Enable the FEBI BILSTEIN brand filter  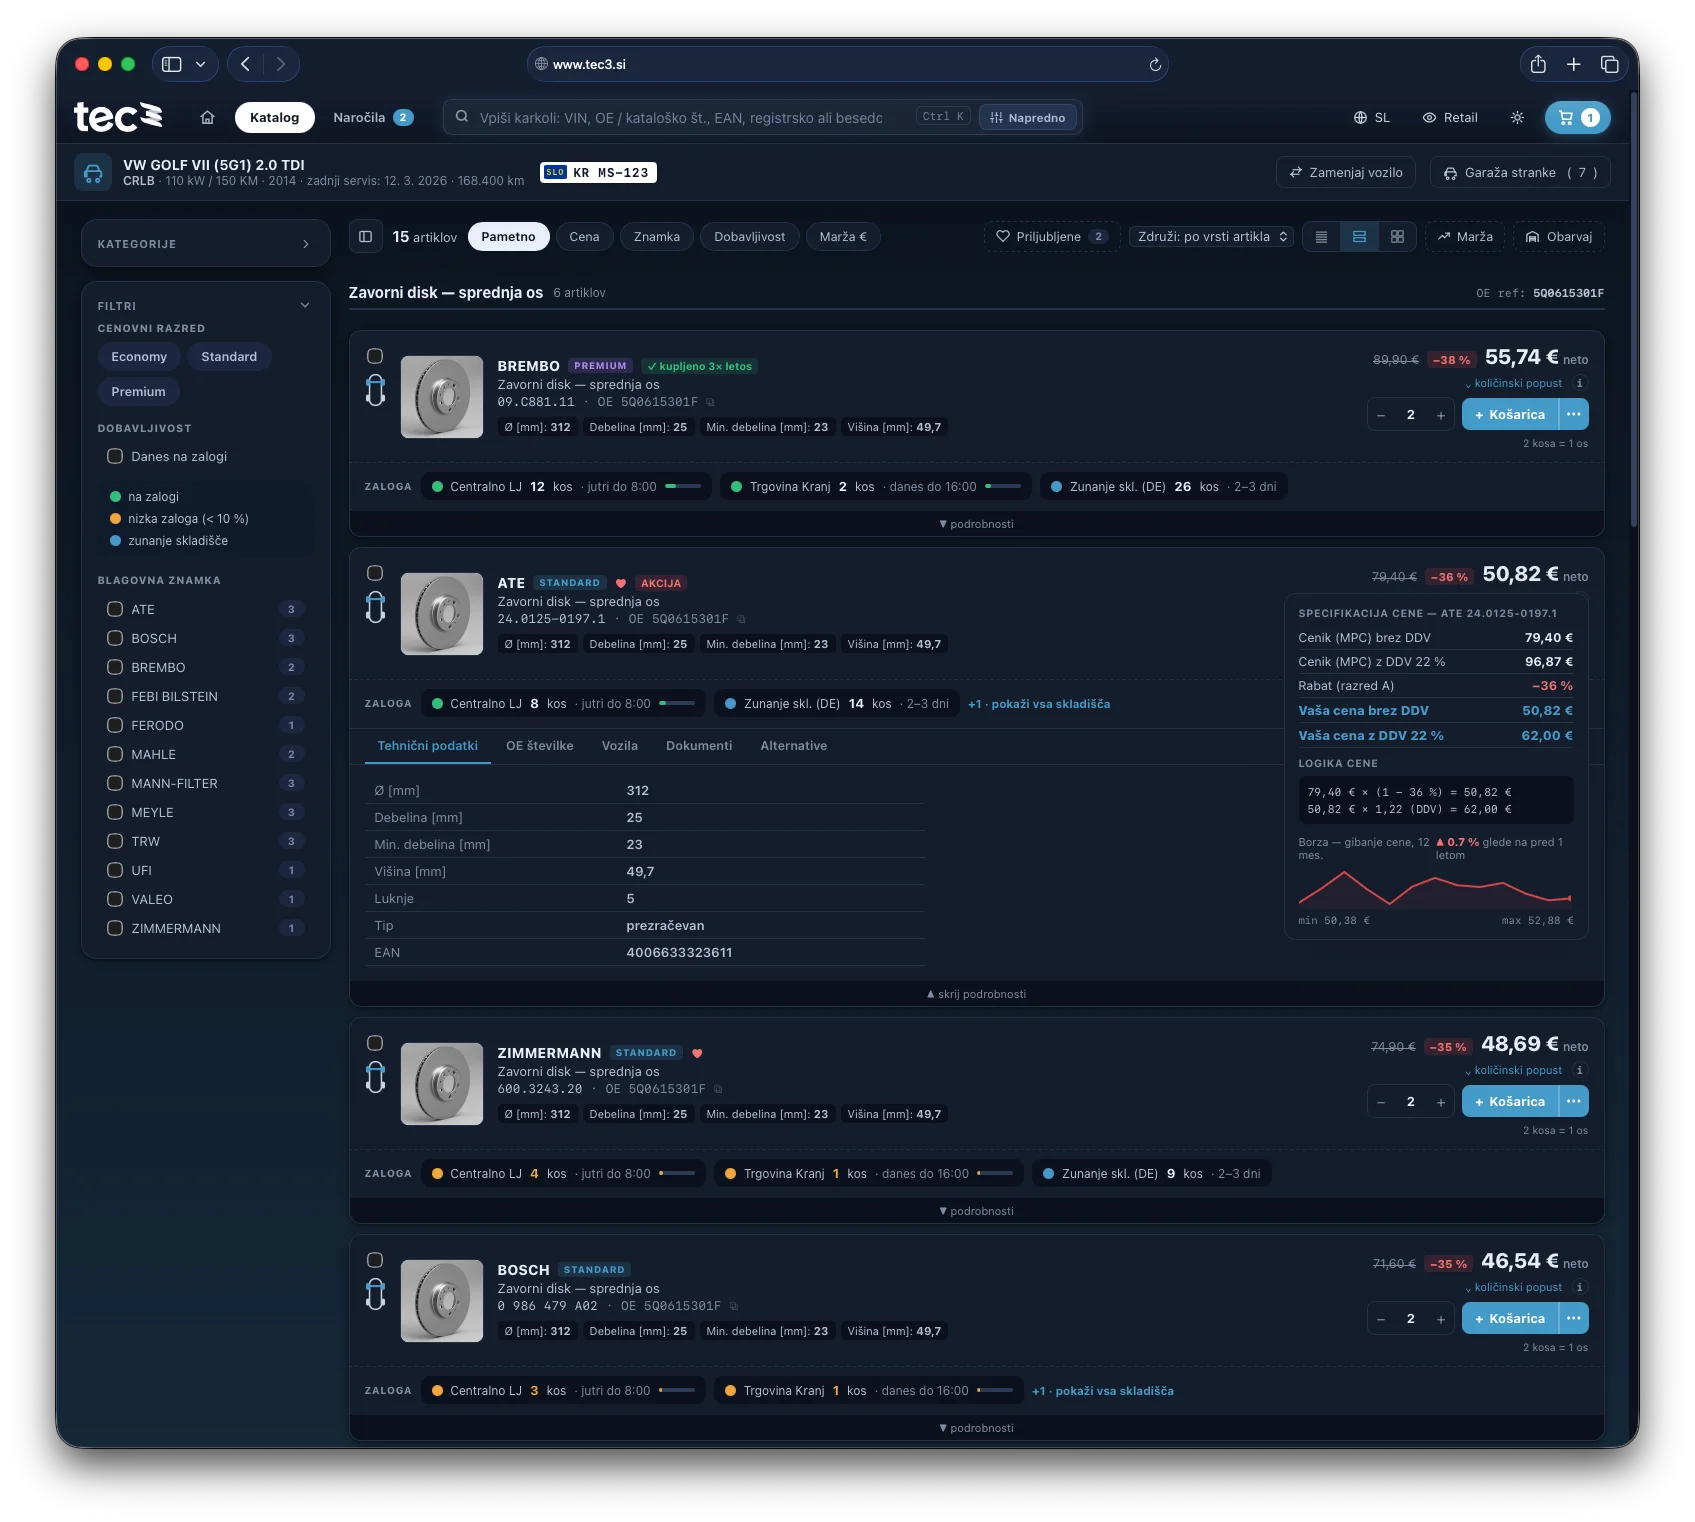115,696
